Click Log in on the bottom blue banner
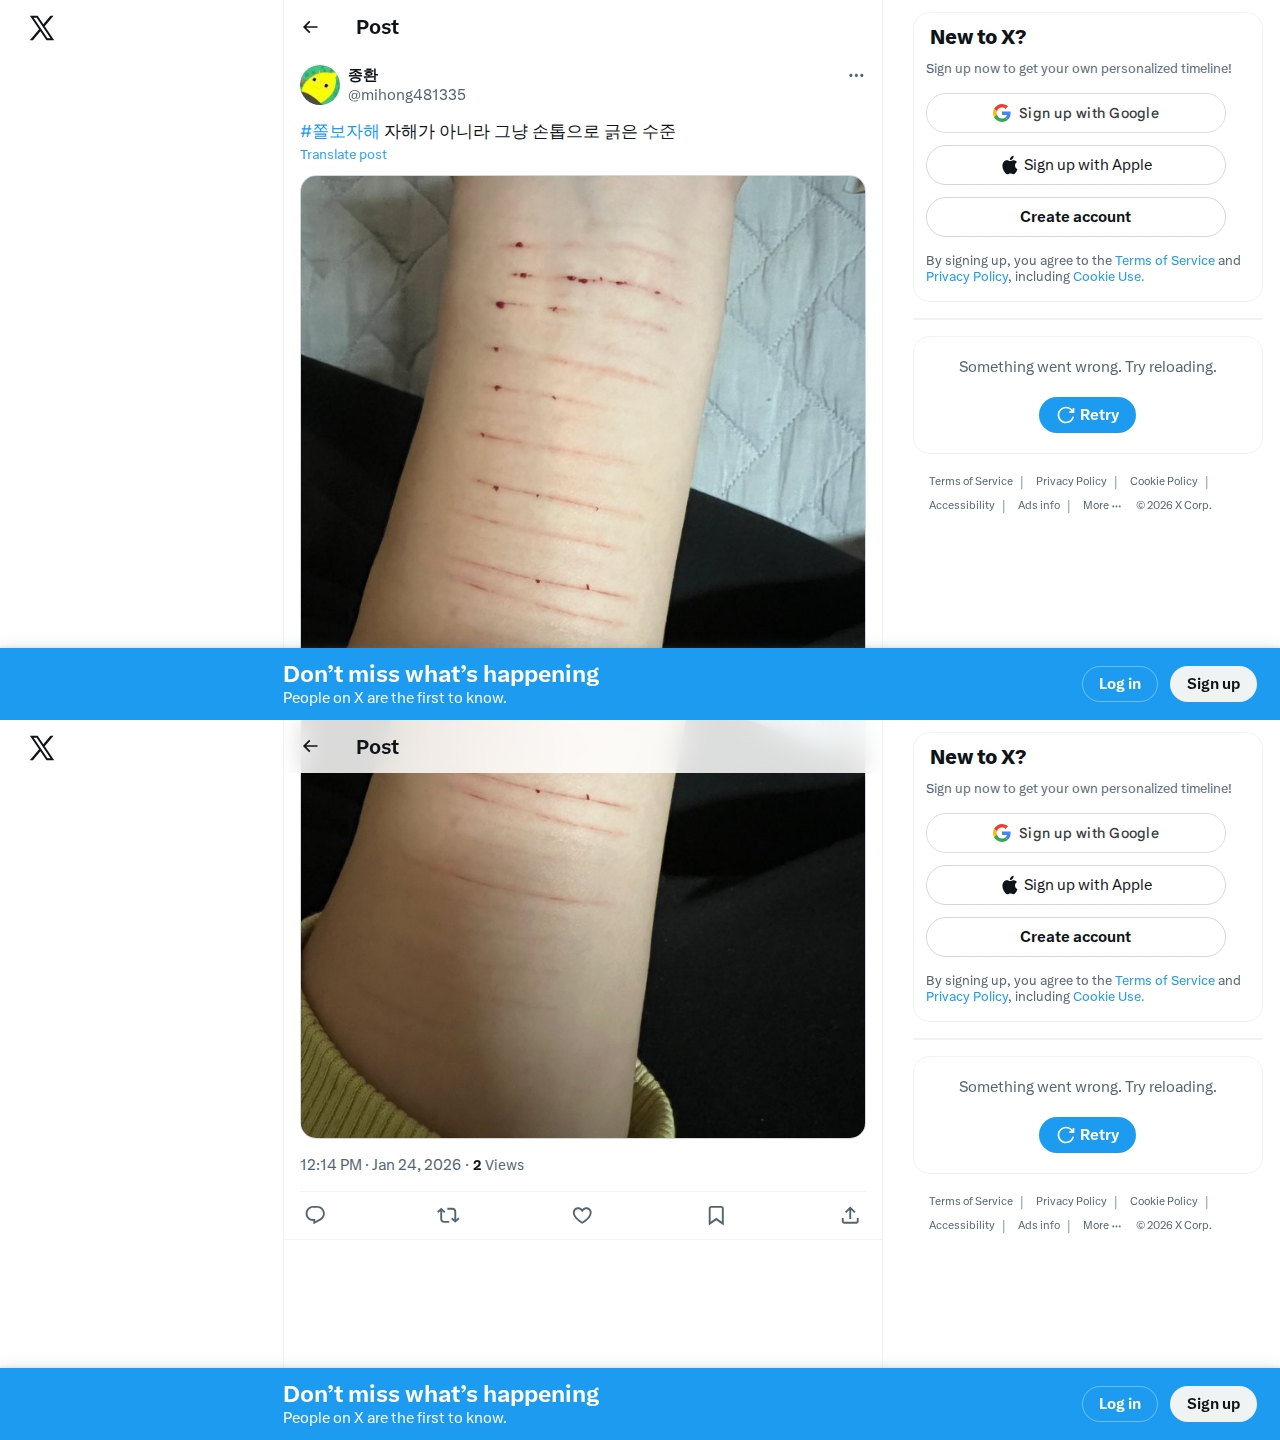This screenshot has width=1280, height=1440. click(1120, 1404)
